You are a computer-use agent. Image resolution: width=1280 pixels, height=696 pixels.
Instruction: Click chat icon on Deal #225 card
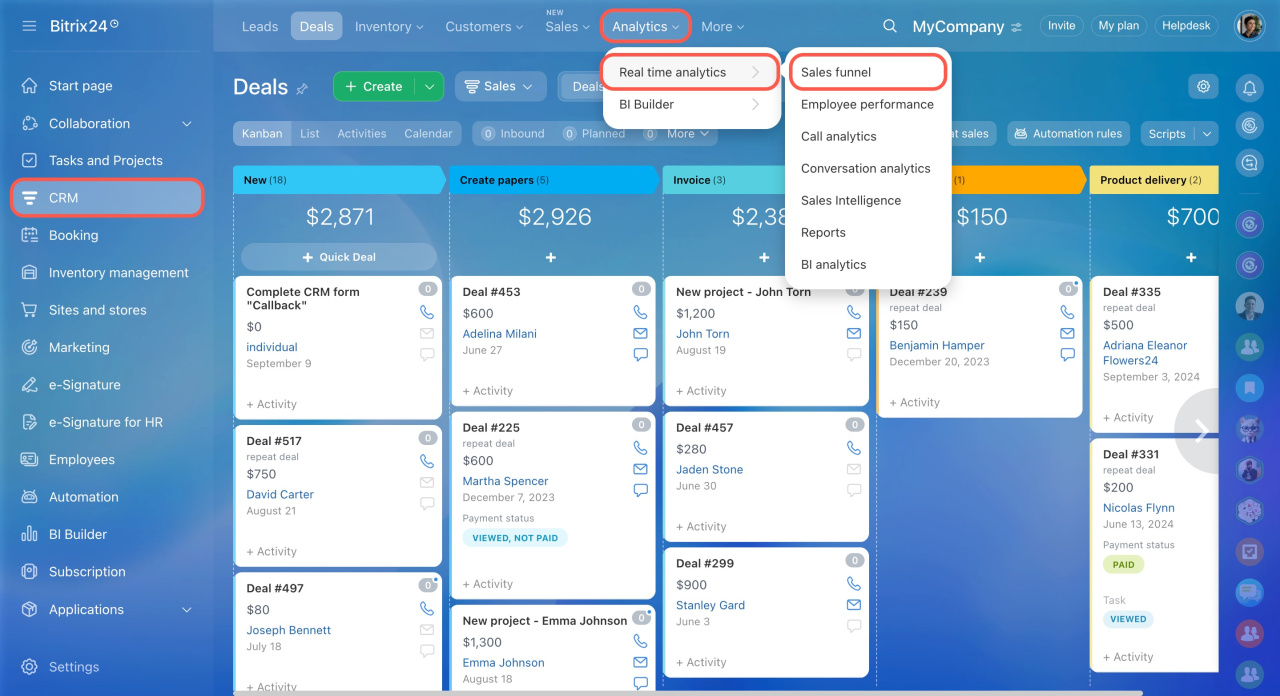[x=640, y=490]
